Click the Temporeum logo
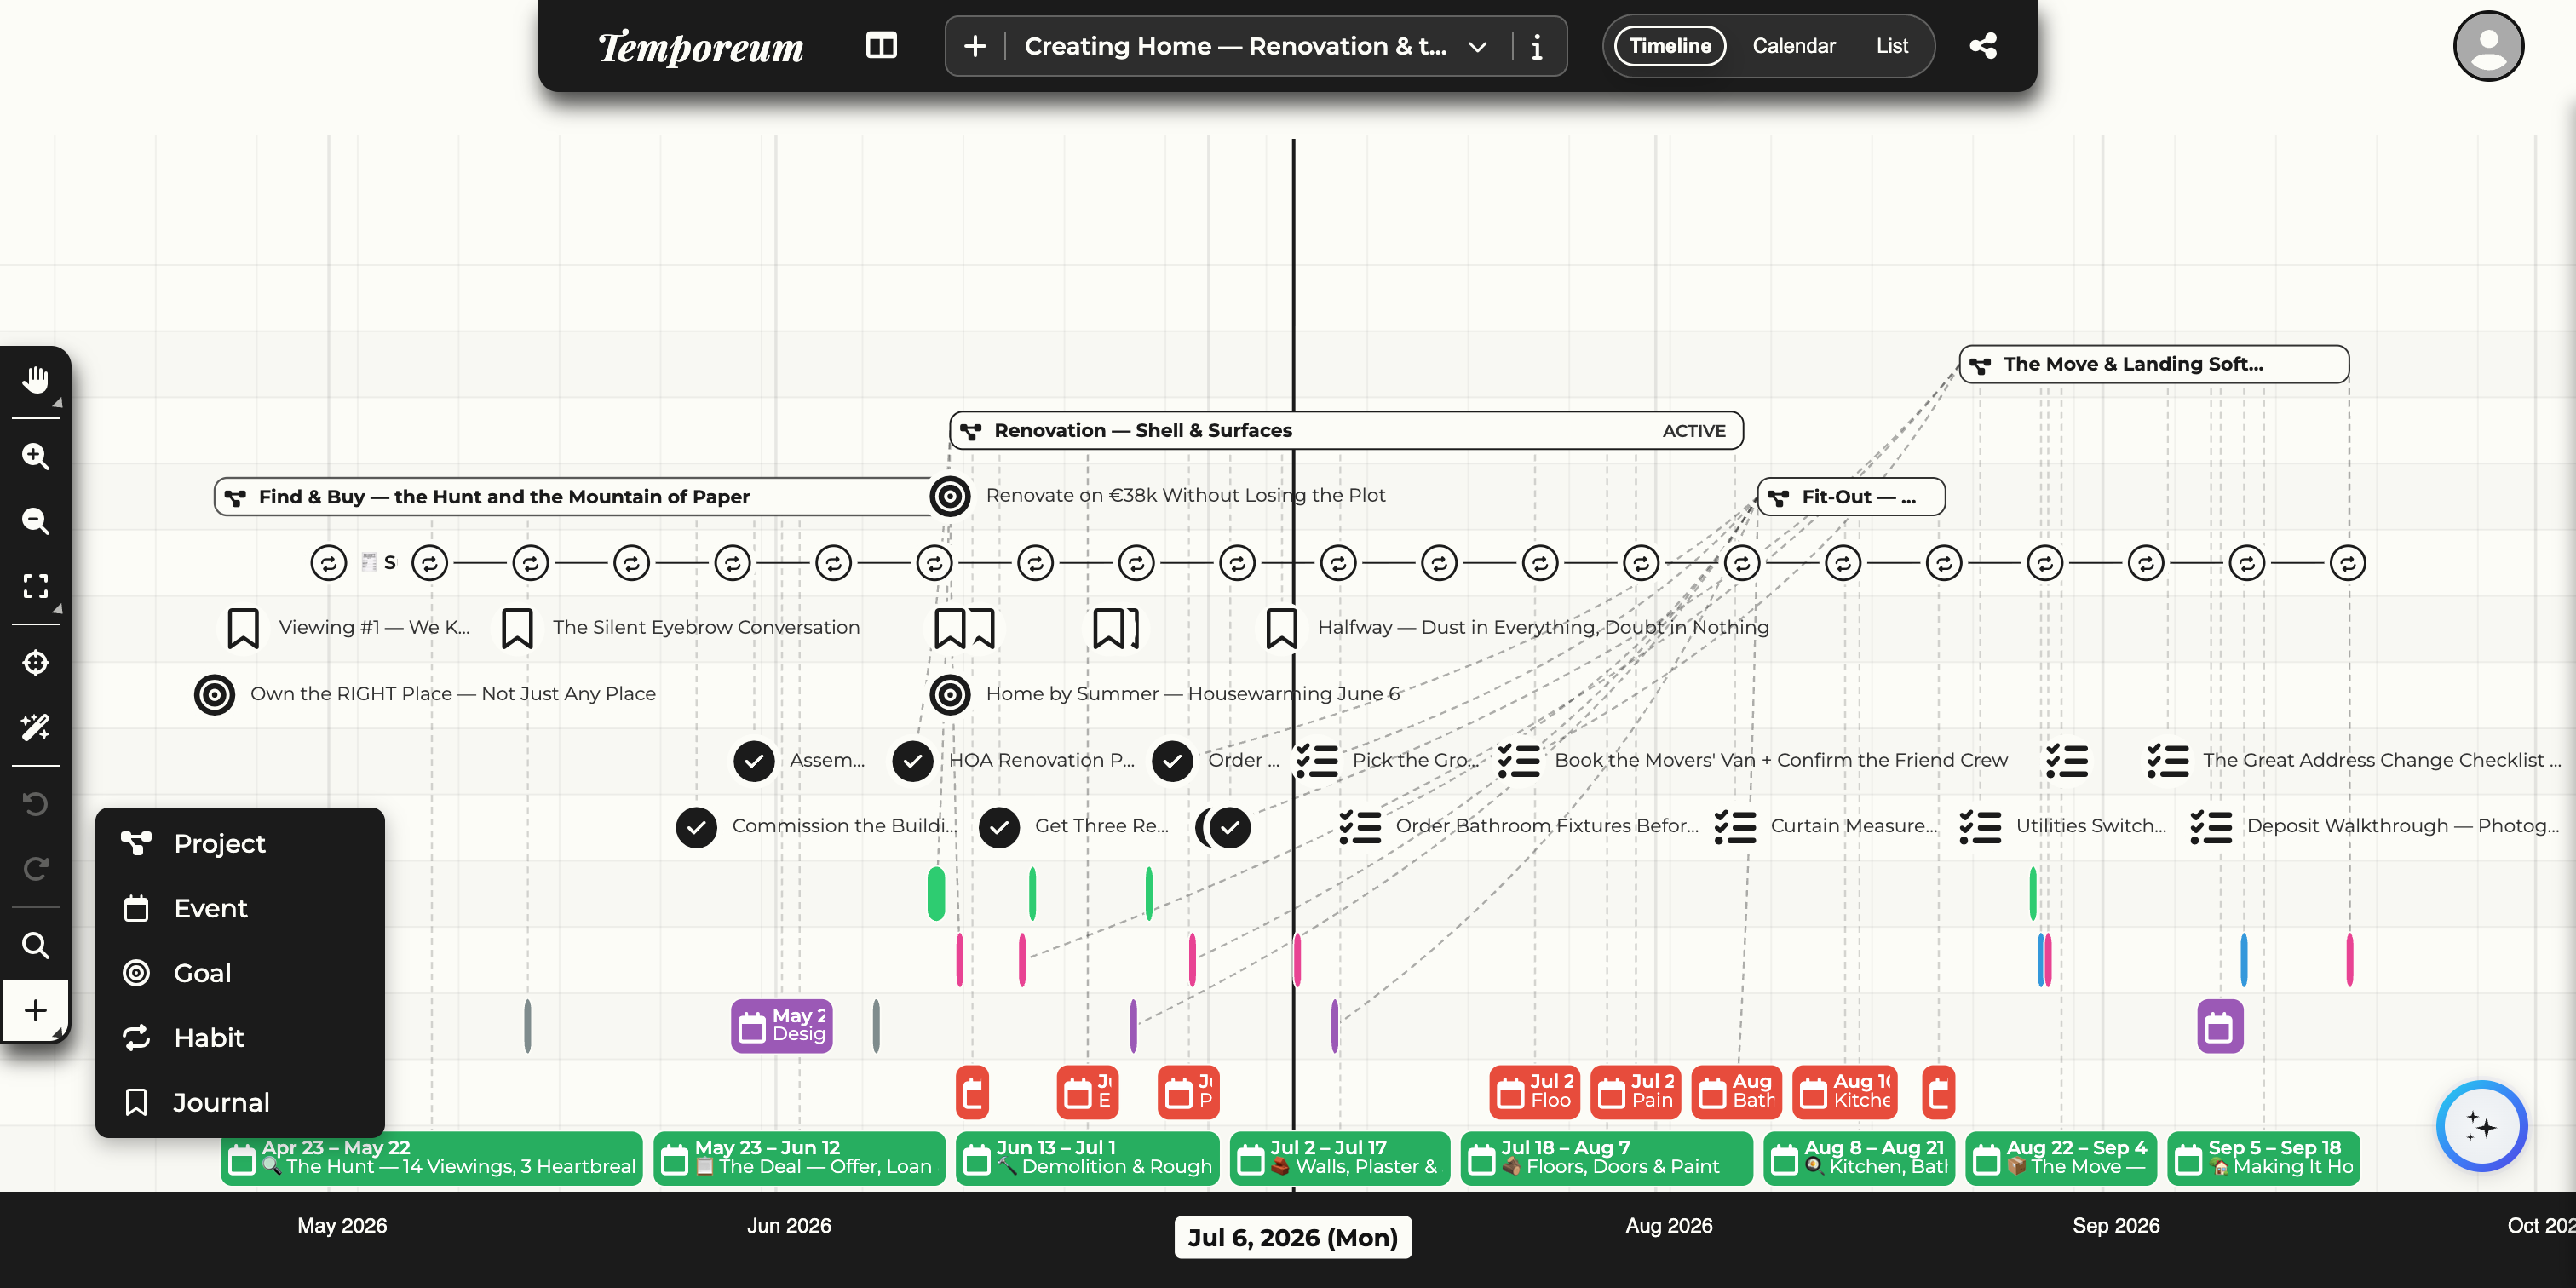This screenshot has width=2576, height=1288. tap(700, 47)
